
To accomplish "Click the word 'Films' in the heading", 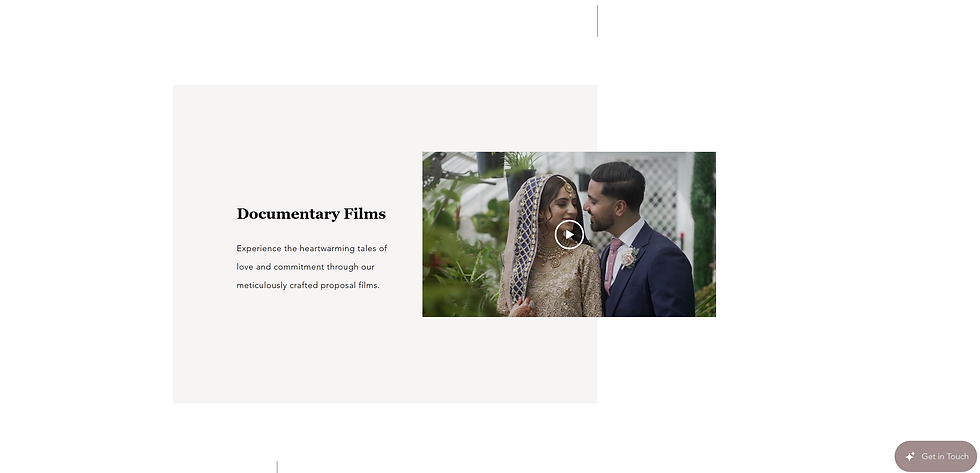I will 364,214.
